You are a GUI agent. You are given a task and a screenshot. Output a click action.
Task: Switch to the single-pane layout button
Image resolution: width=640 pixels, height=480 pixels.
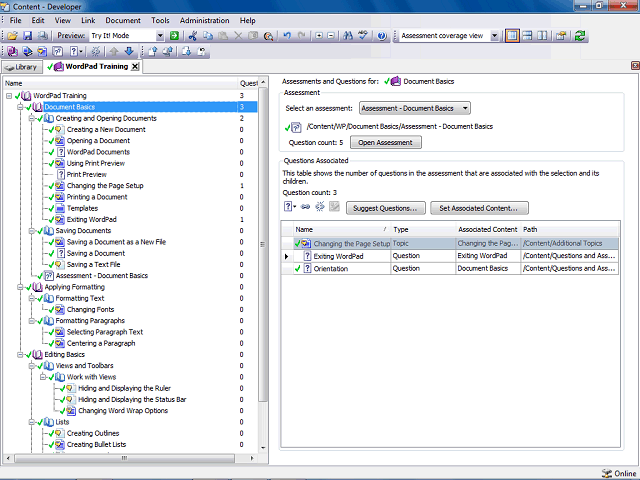click(x=512, y=36)
